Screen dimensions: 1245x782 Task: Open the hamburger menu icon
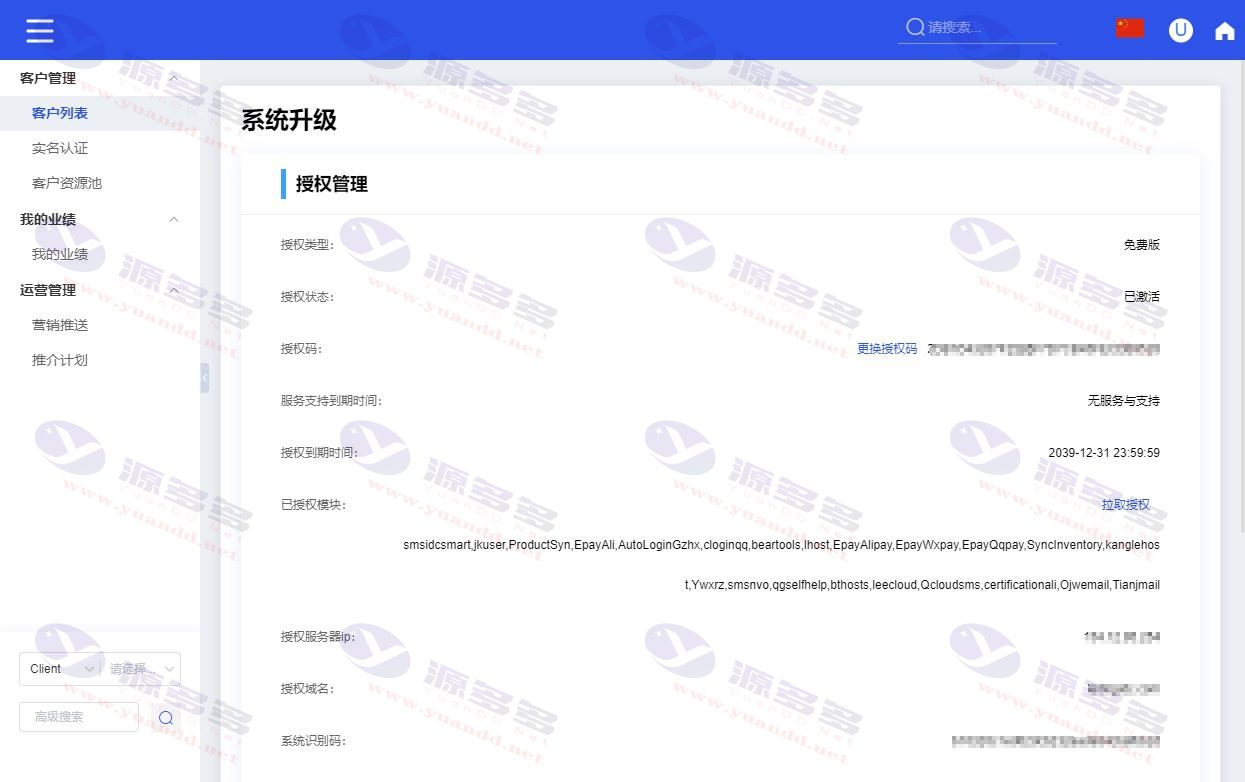point(40,31)
